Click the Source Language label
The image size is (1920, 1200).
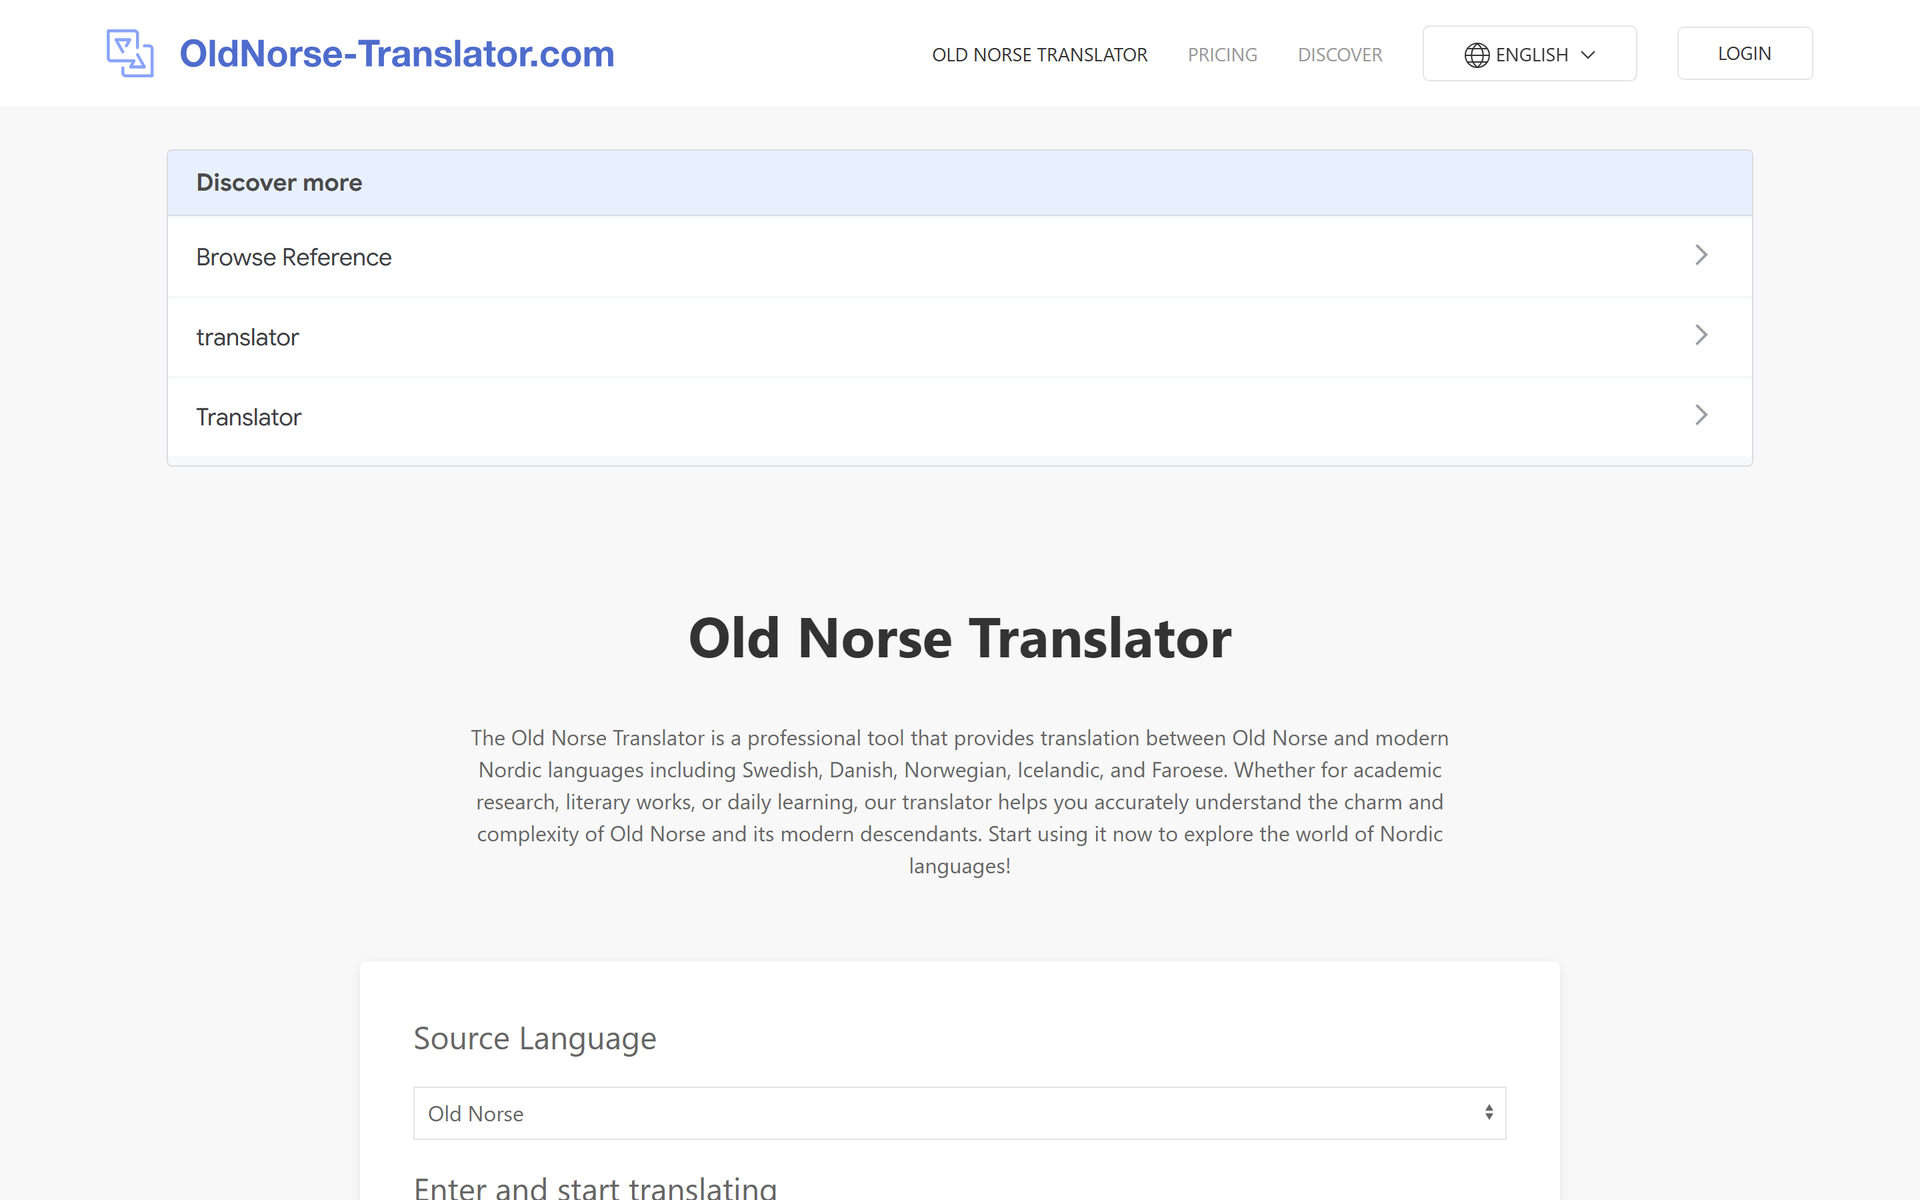tap(535, 1039)
